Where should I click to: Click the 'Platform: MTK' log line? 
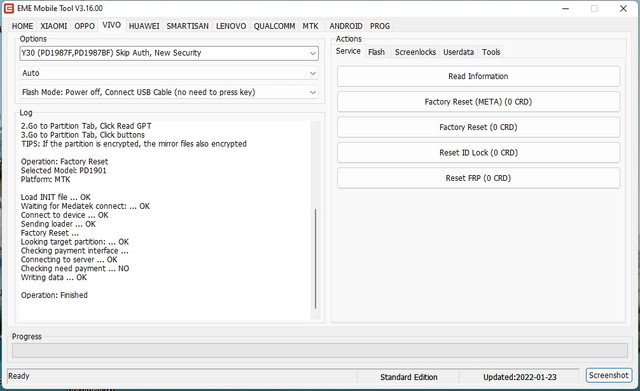45,180
